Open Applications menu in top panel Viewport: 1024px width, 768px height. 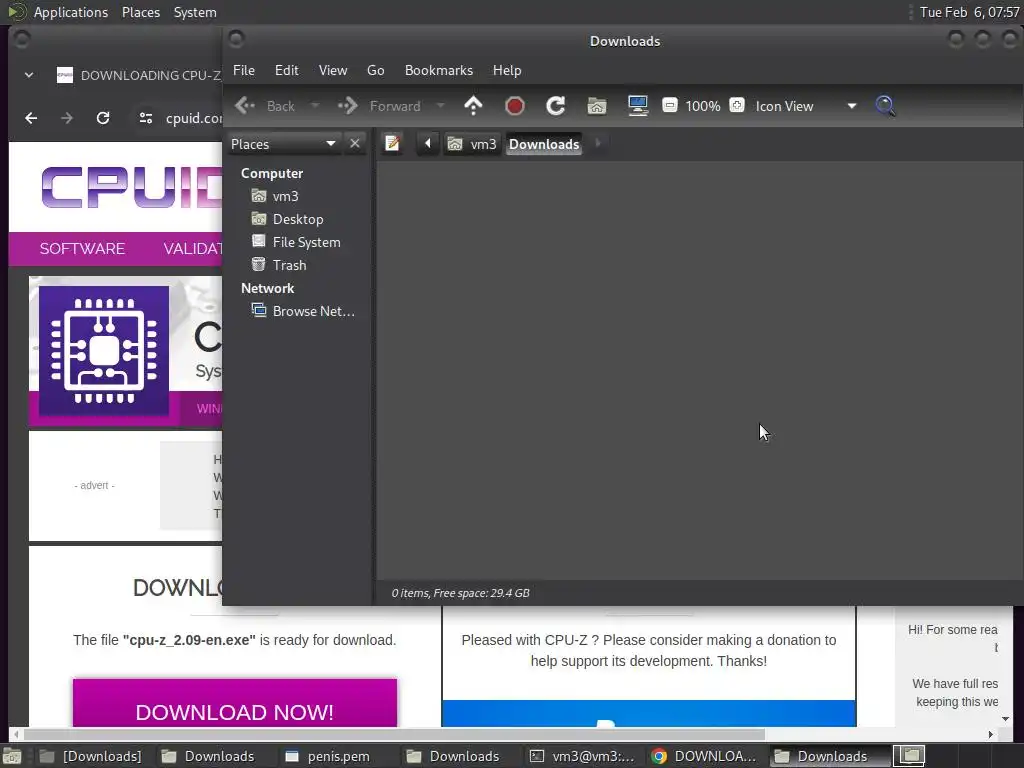click(x=71, y=12)
